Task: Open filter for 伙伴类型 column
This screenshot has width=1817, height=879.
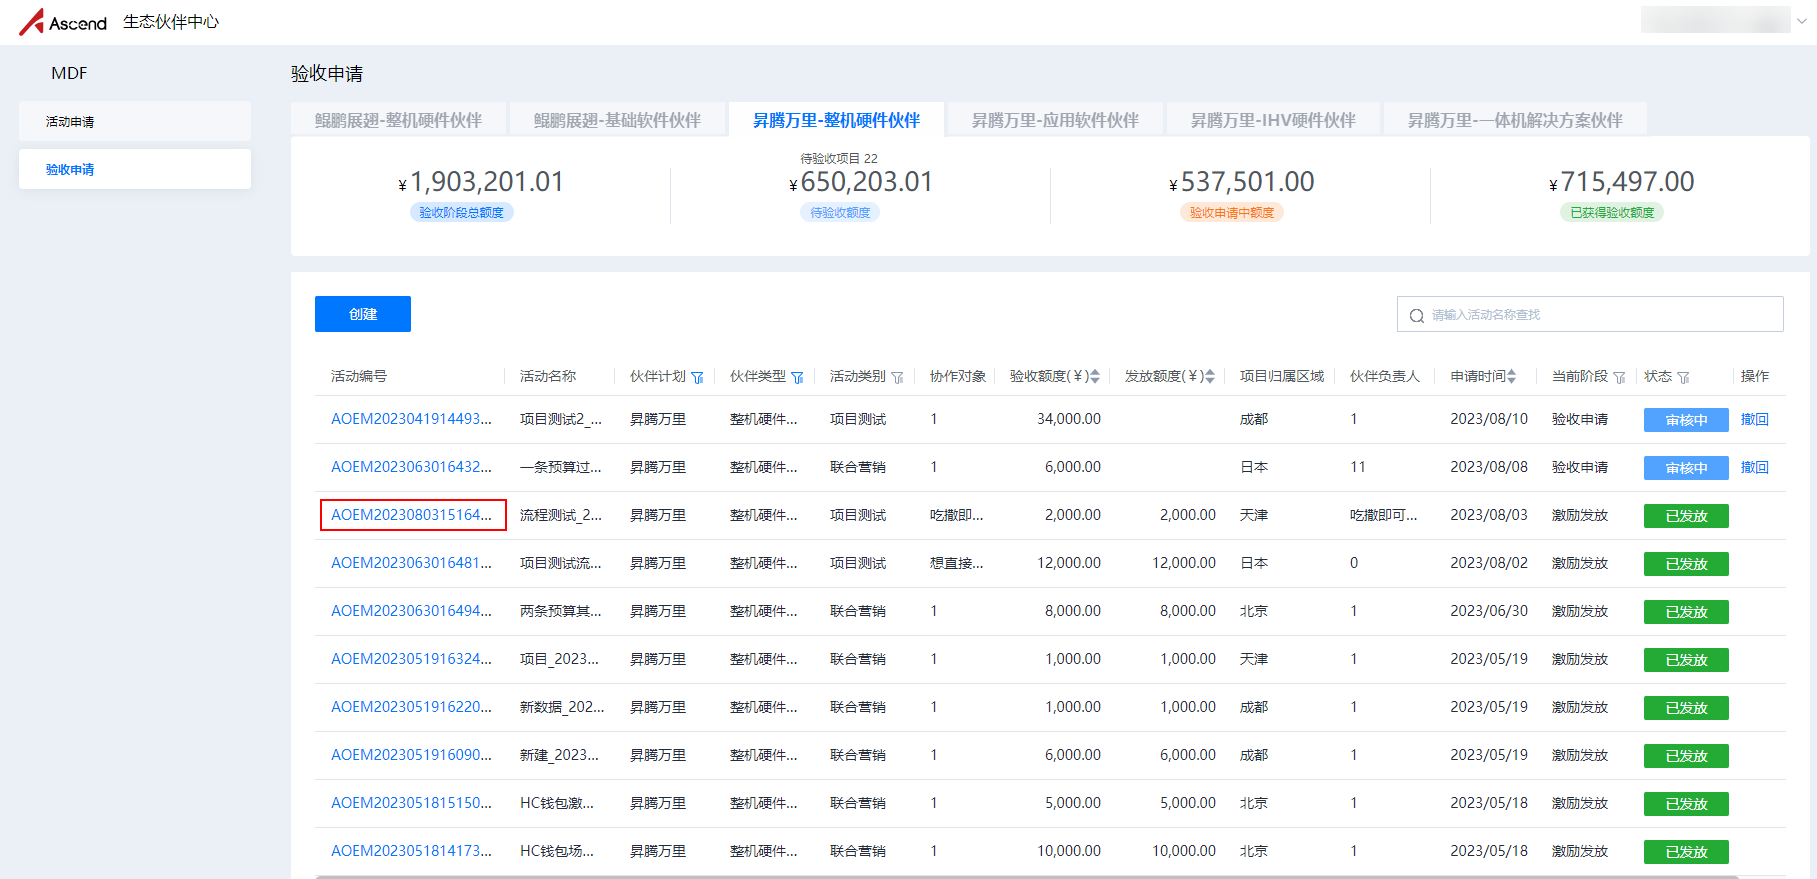Action: tap(797, 377)
